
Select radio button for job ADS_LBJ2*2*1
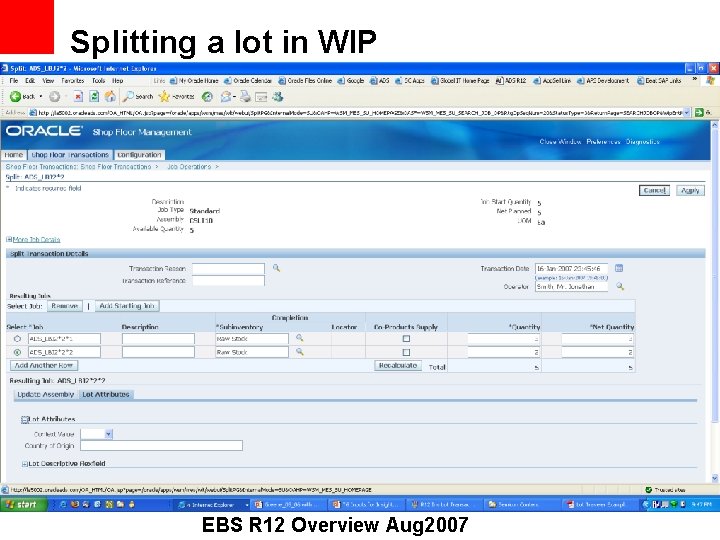[17, 339]
